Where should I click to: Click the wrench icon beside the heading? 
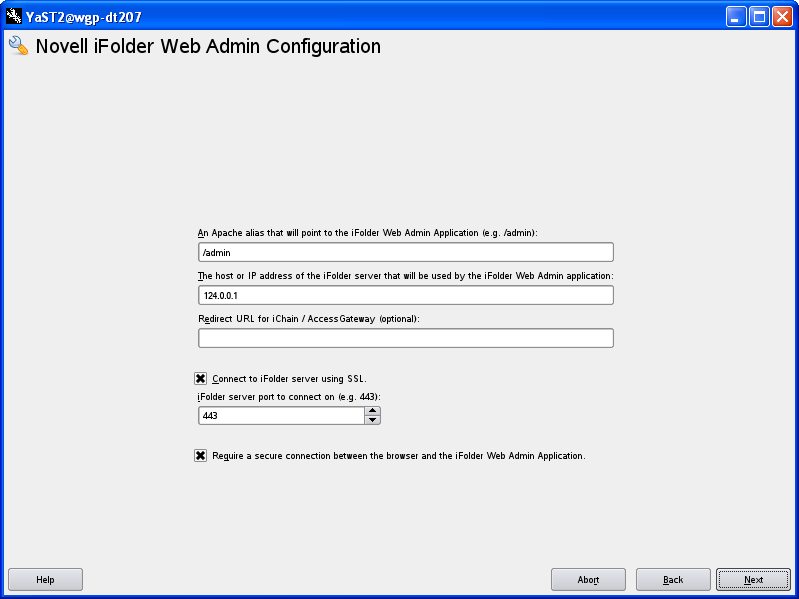click(x=18, y=47)
